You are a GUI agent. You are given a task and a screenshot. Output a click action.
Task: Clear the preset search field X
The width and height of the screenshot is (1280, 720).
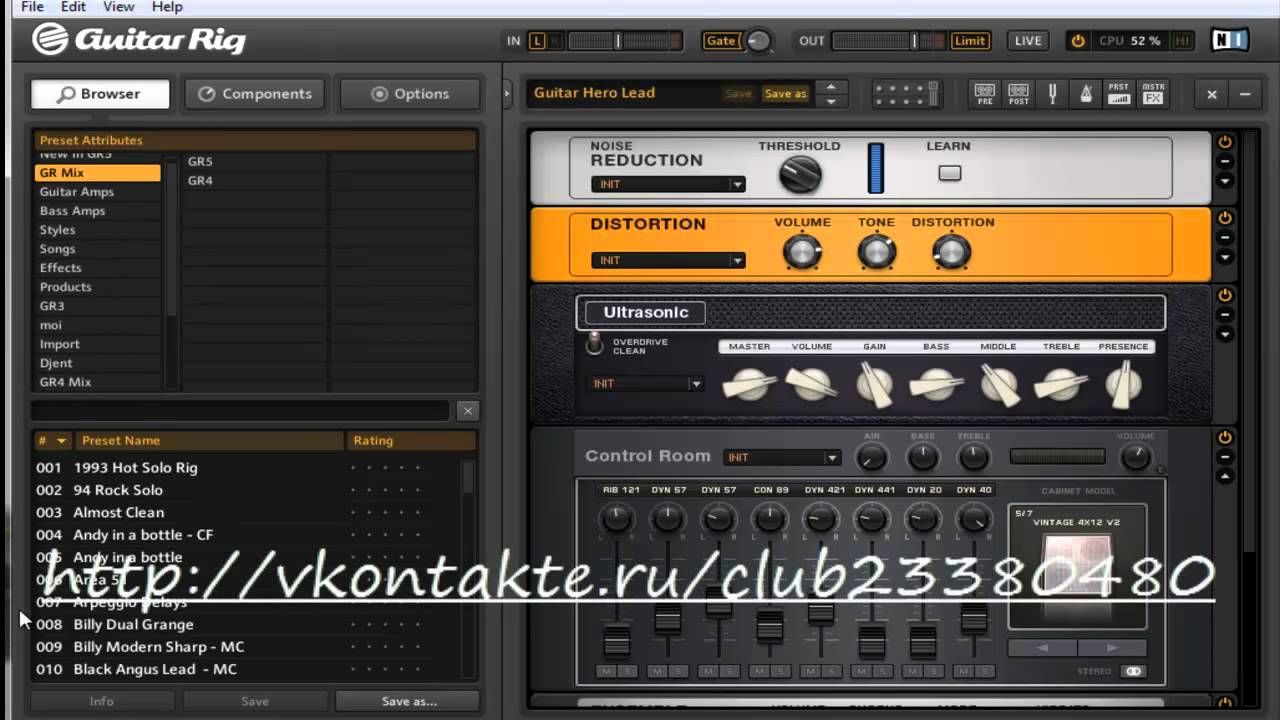click(467, 411)
